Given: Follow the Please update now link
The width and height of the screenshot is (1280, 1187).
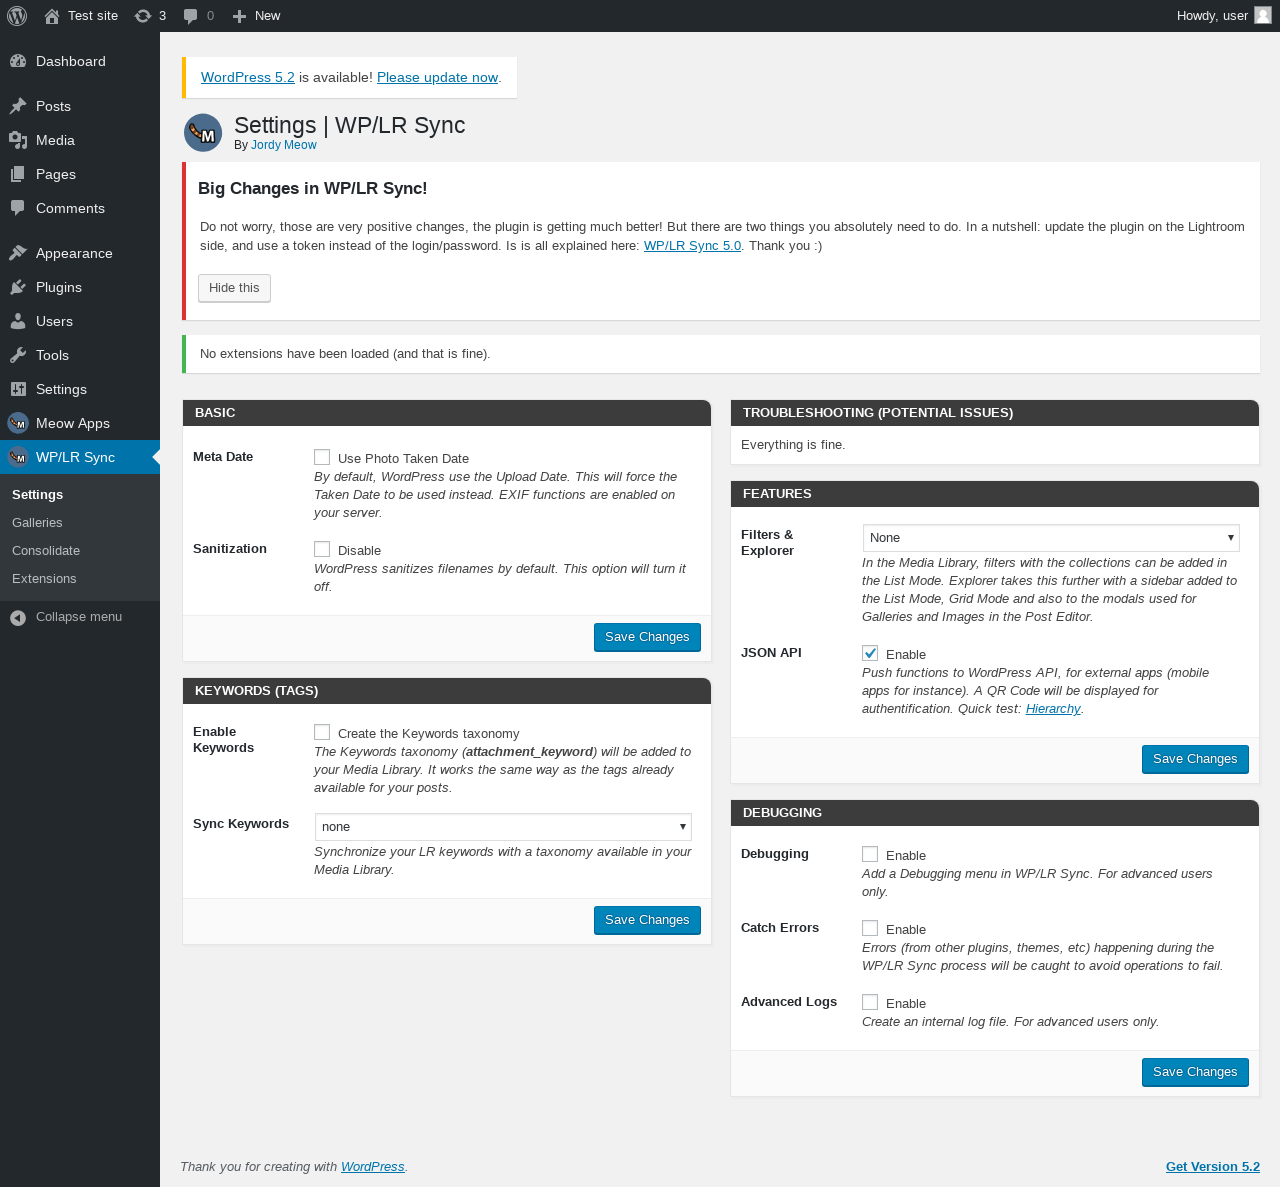Looking at the screenshot, I should point(437,77).
